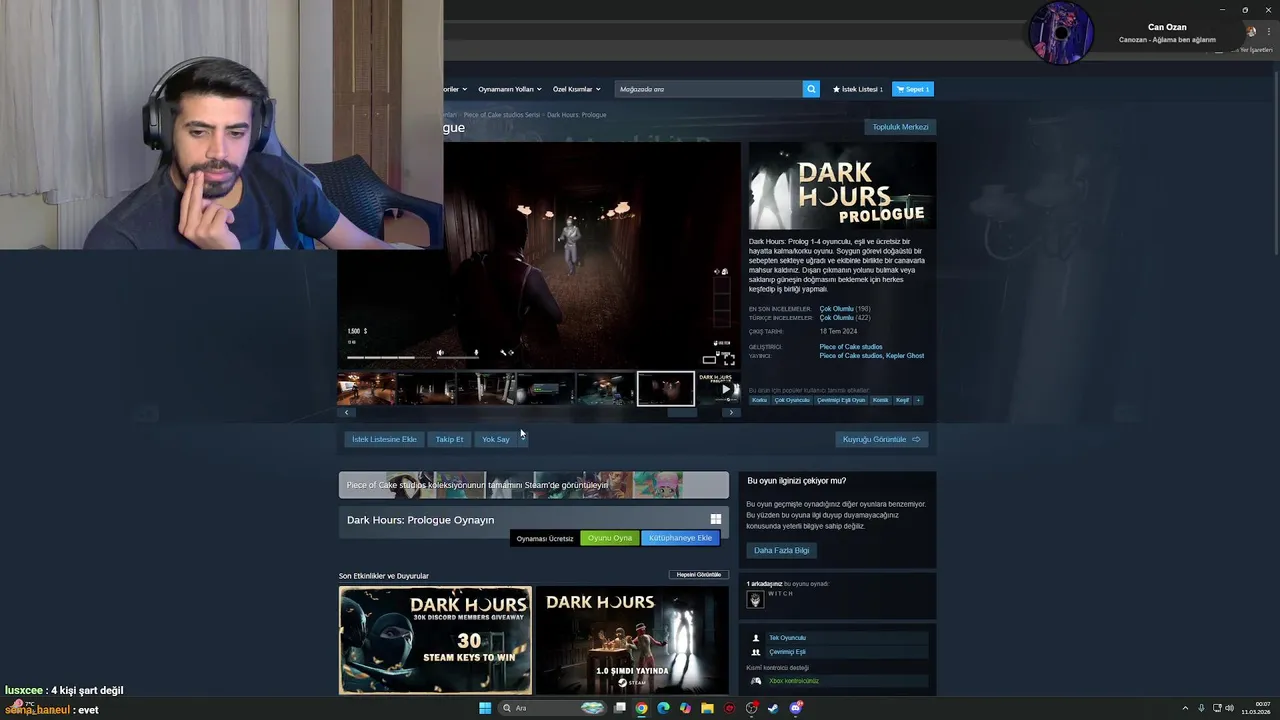Open Piece of Cake studios collection banner
Screen dimensions: 1280x720
[x=534, y=485]
